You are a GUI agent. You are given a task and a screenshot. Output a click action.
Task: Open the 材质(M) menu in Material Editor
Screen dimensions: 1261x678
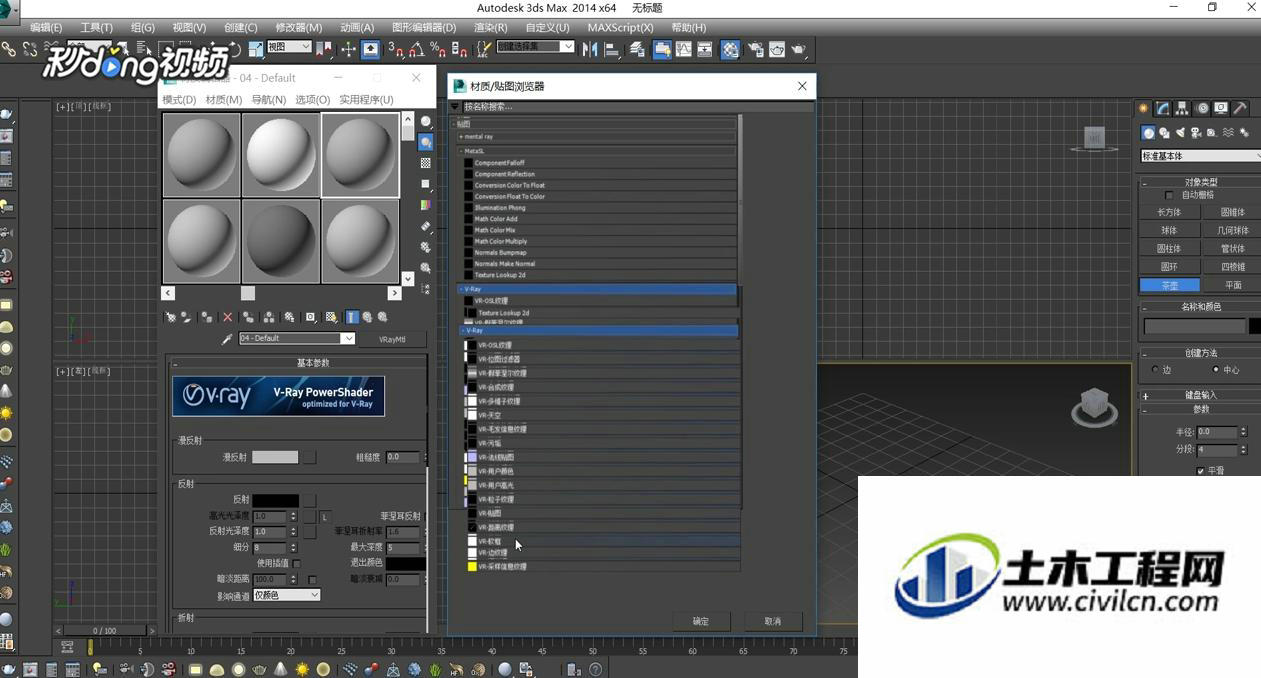click(223, 100)
